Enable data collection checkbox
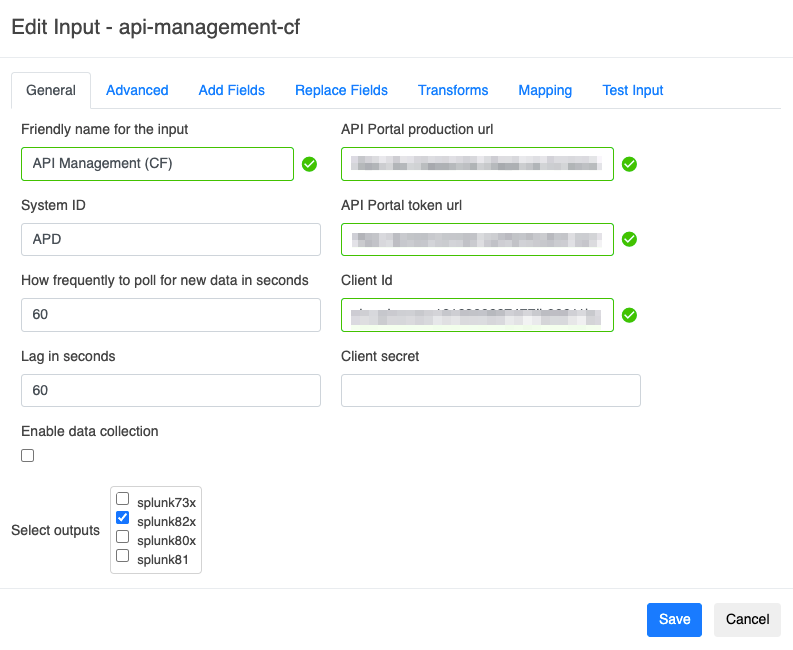Viewport: 793px width, 650px height. [x=28, y=456]
